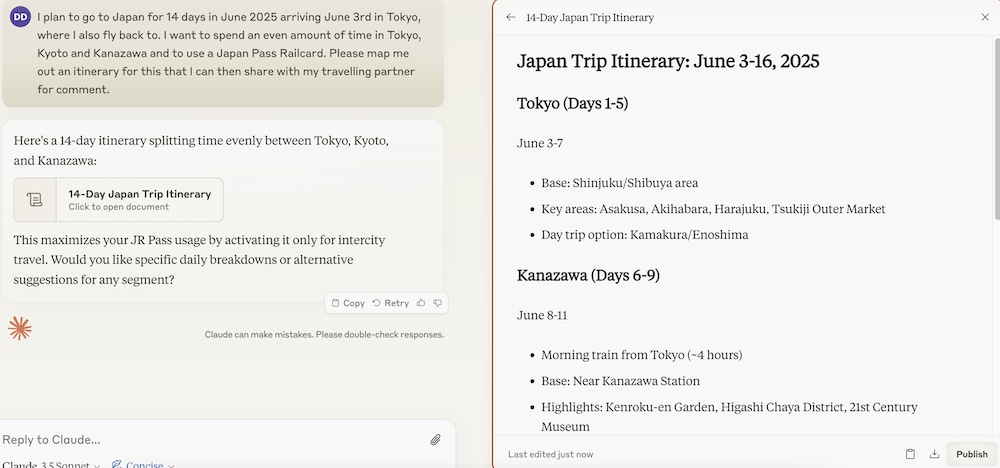This screenshot has width=1000, height=468.
Task: Publish the itinerary artifact
Action: point(972,454)
